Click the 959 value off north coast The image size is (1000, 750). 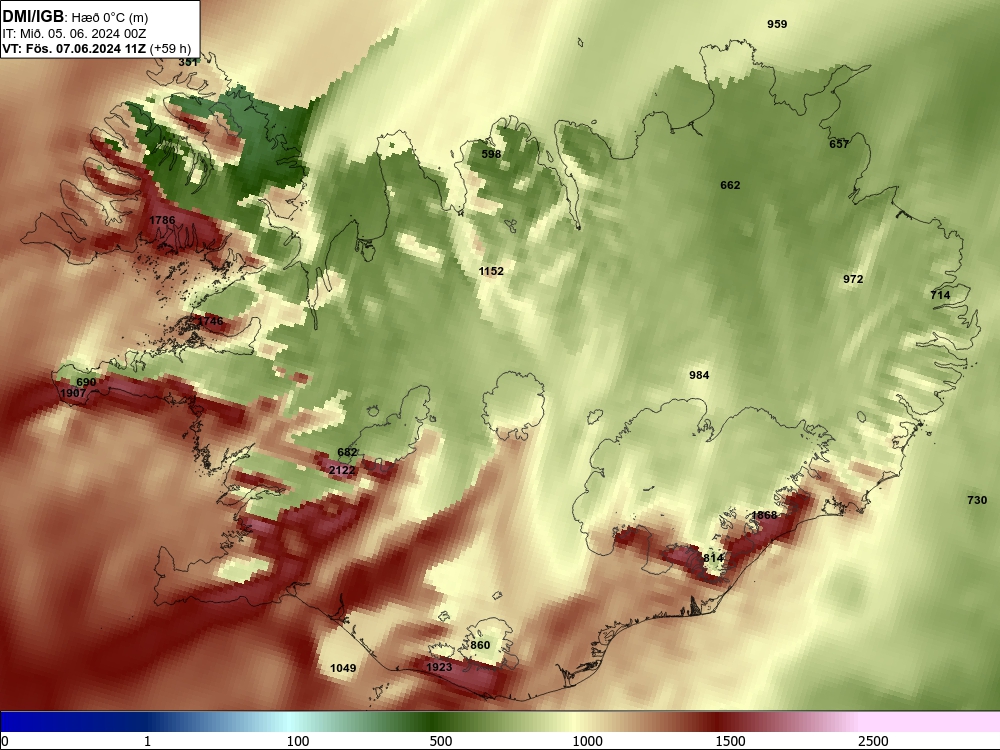click(x=777, y=24)
